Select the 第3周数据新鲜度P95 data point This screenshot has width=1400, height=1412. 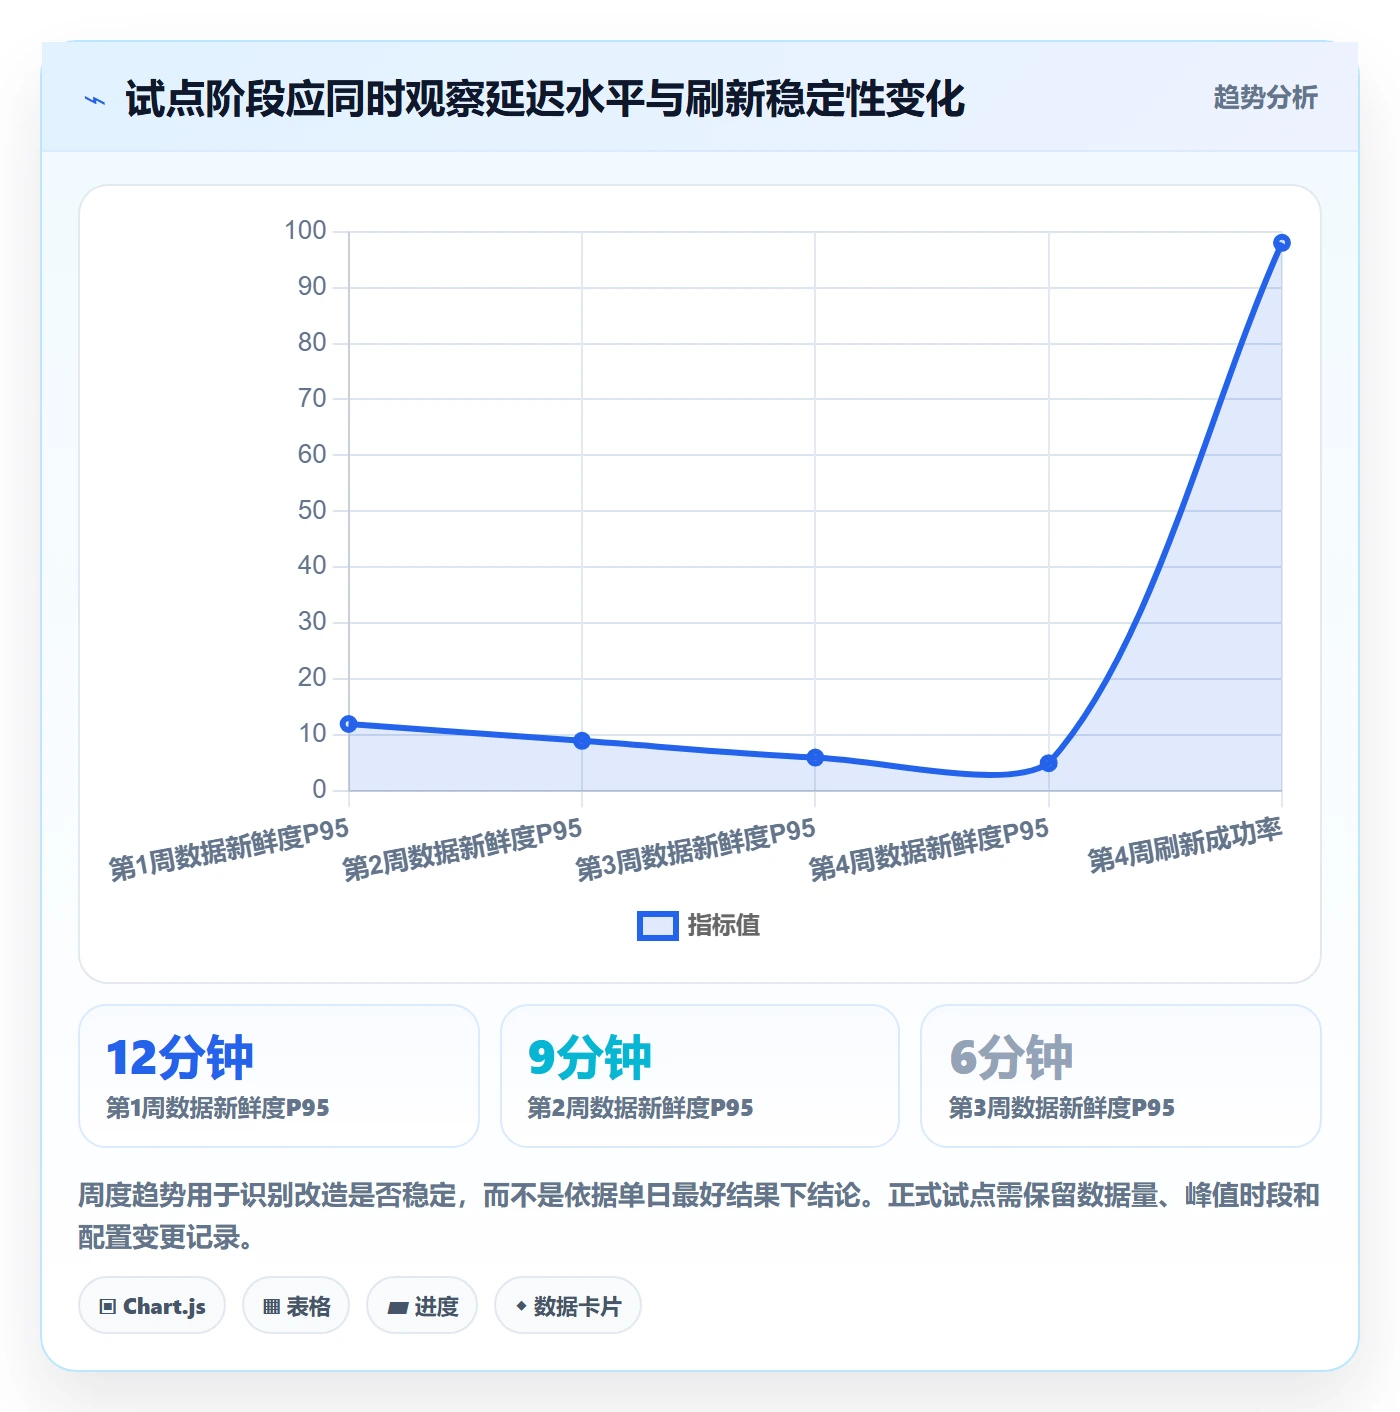815,758
